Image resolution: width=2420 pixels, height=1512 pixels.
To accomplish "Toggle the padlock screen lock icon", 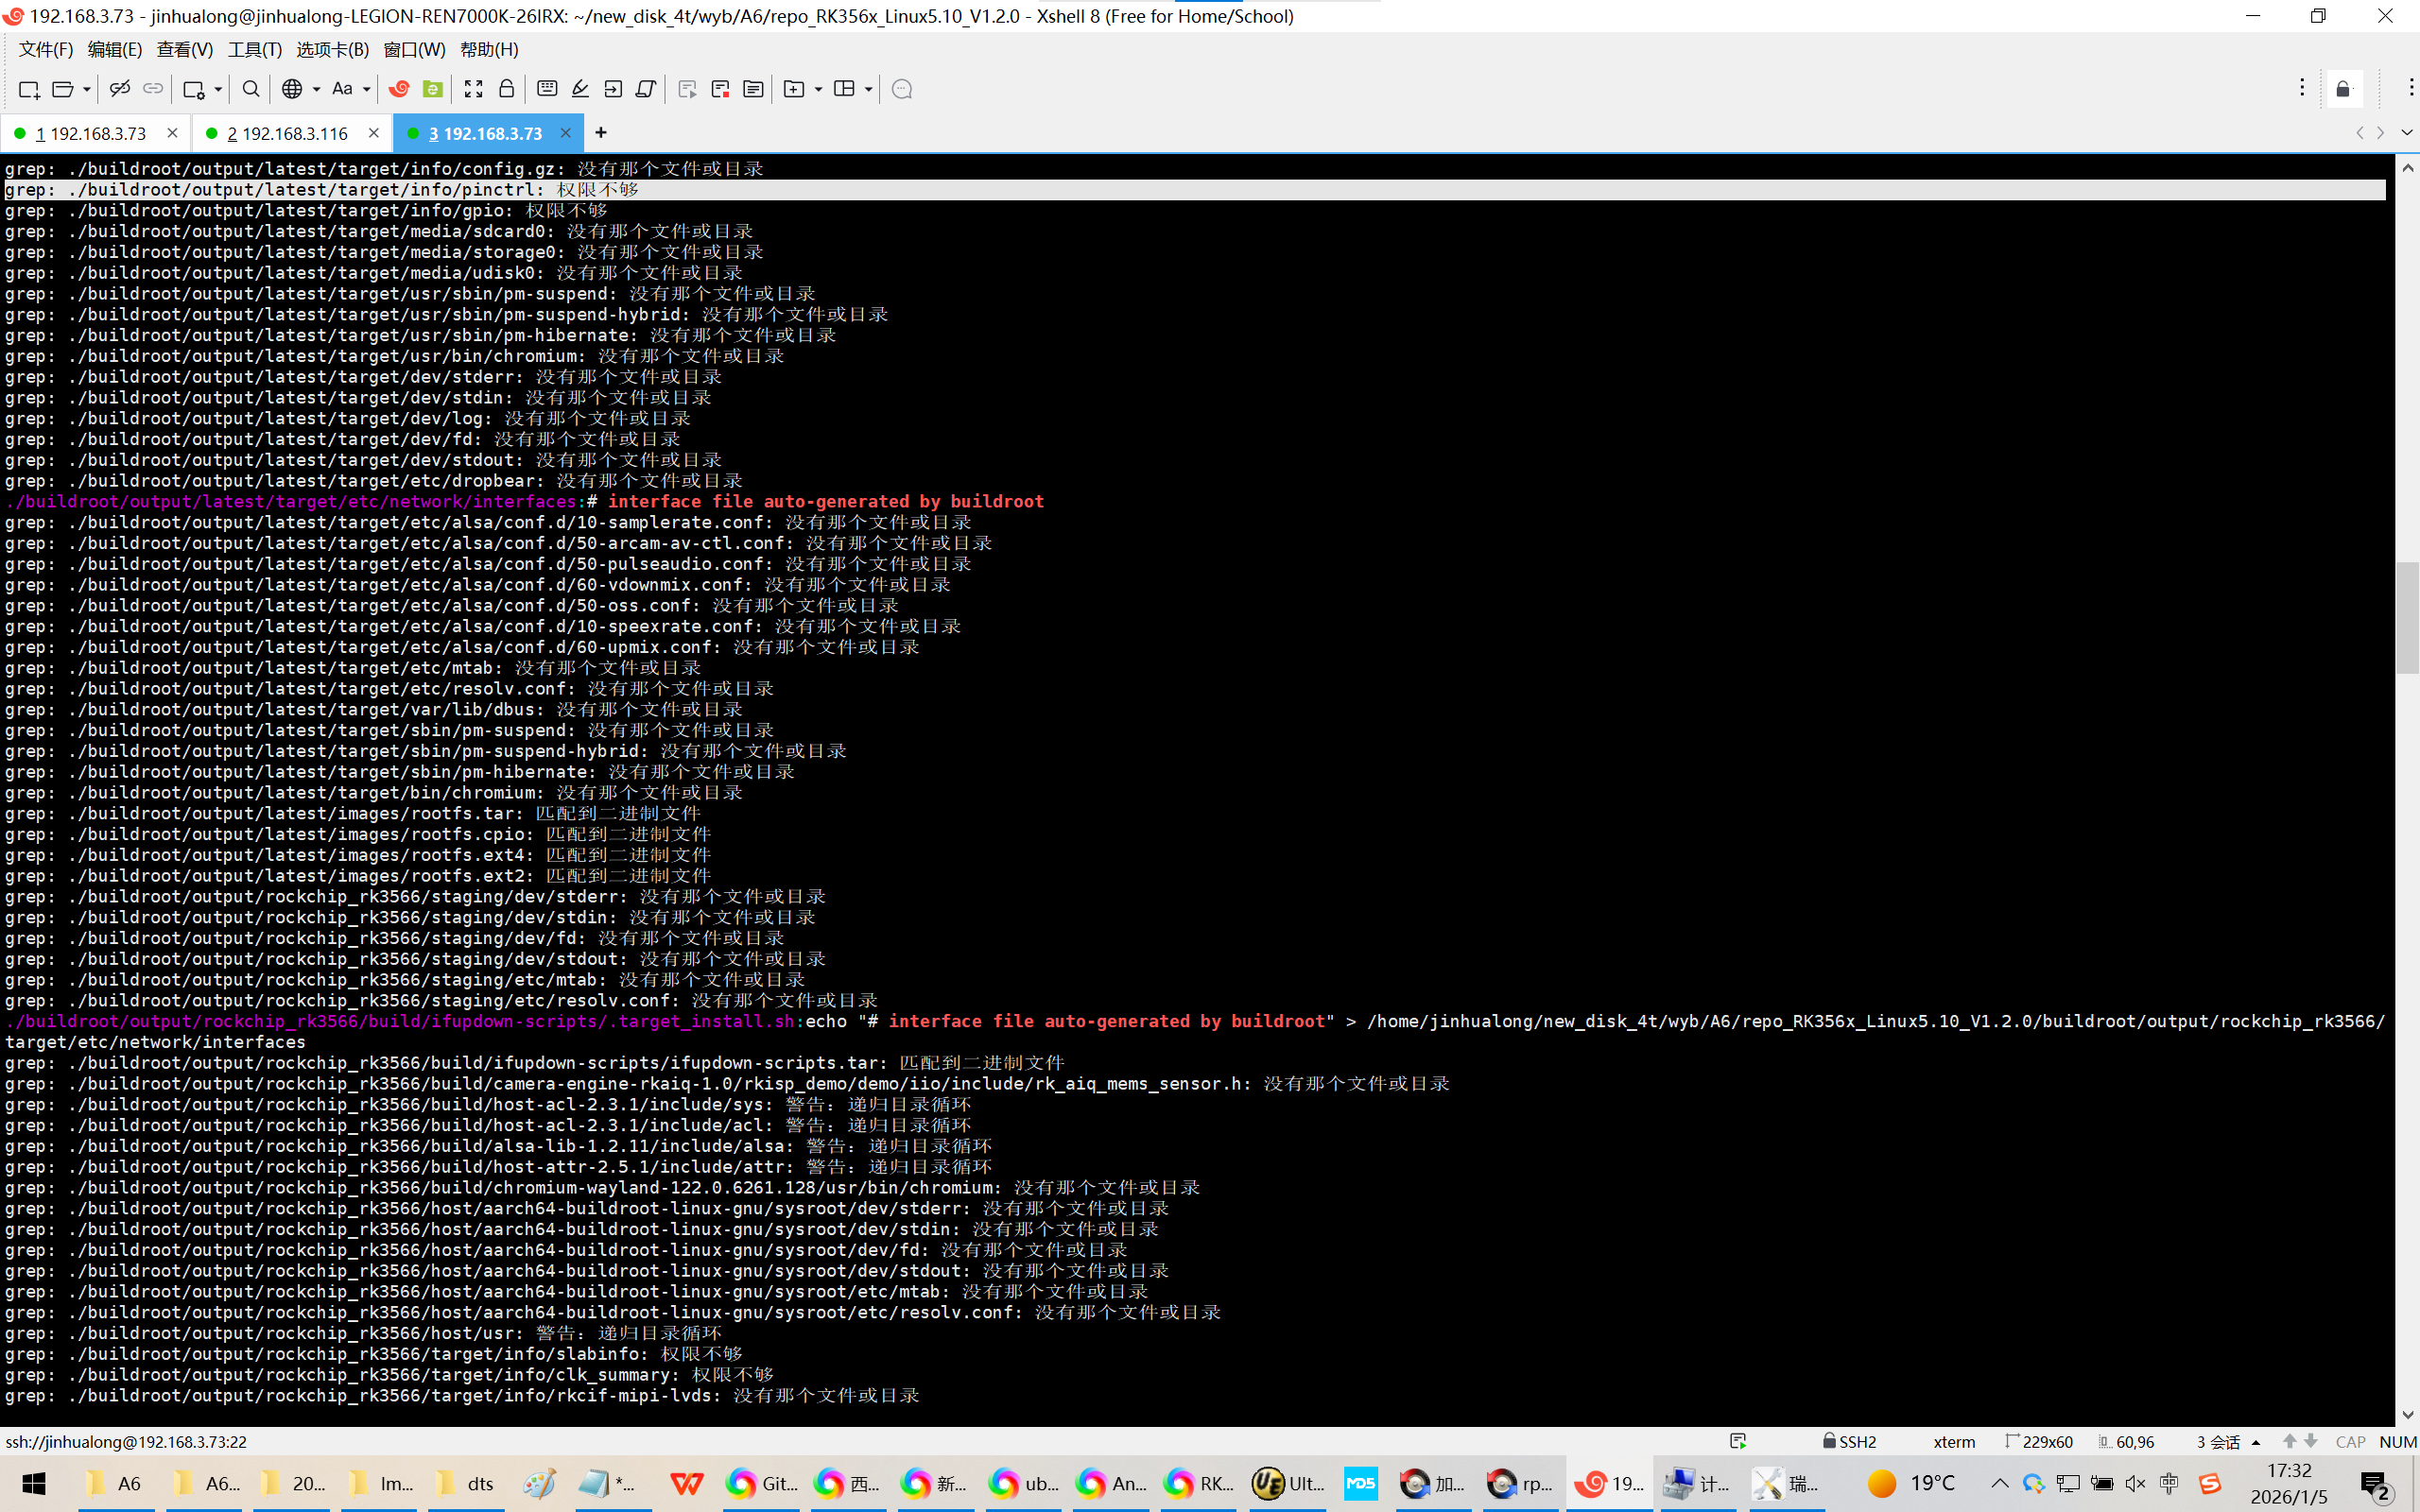I will tap(507, 89).
